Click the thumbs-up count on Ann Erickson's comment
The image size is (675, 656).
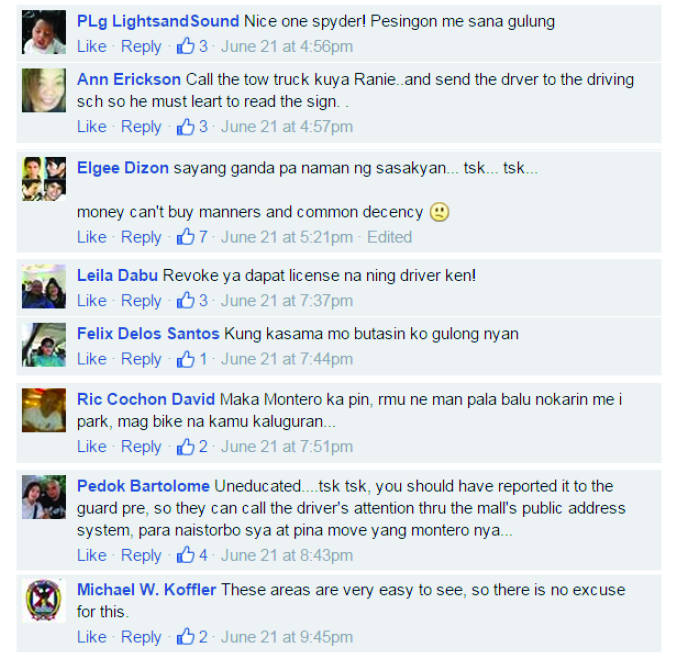pos(203,127)
